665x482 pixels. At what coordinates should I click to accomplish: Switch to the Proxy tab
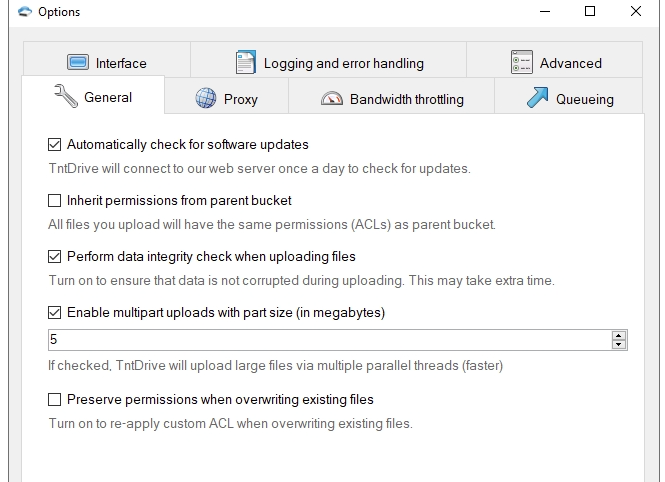240,99
